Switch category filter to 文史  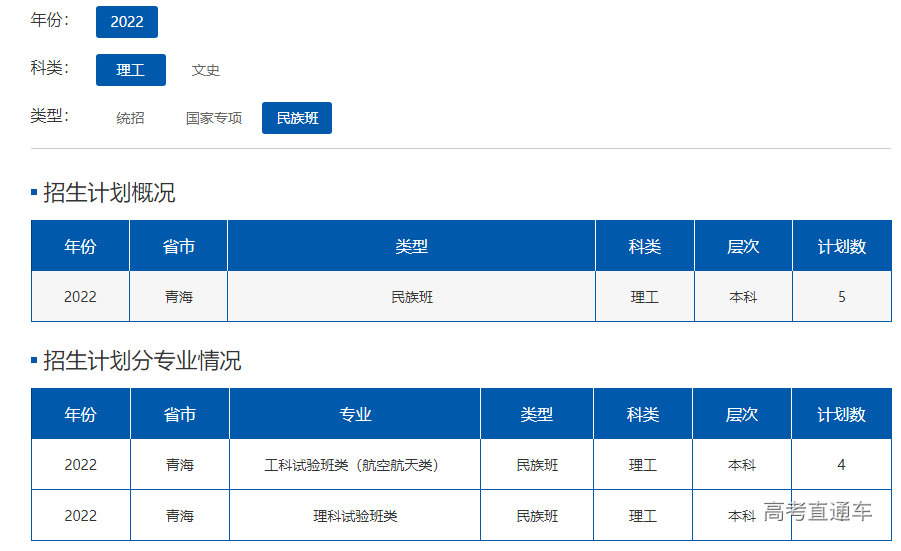click(x=206, y=70)
